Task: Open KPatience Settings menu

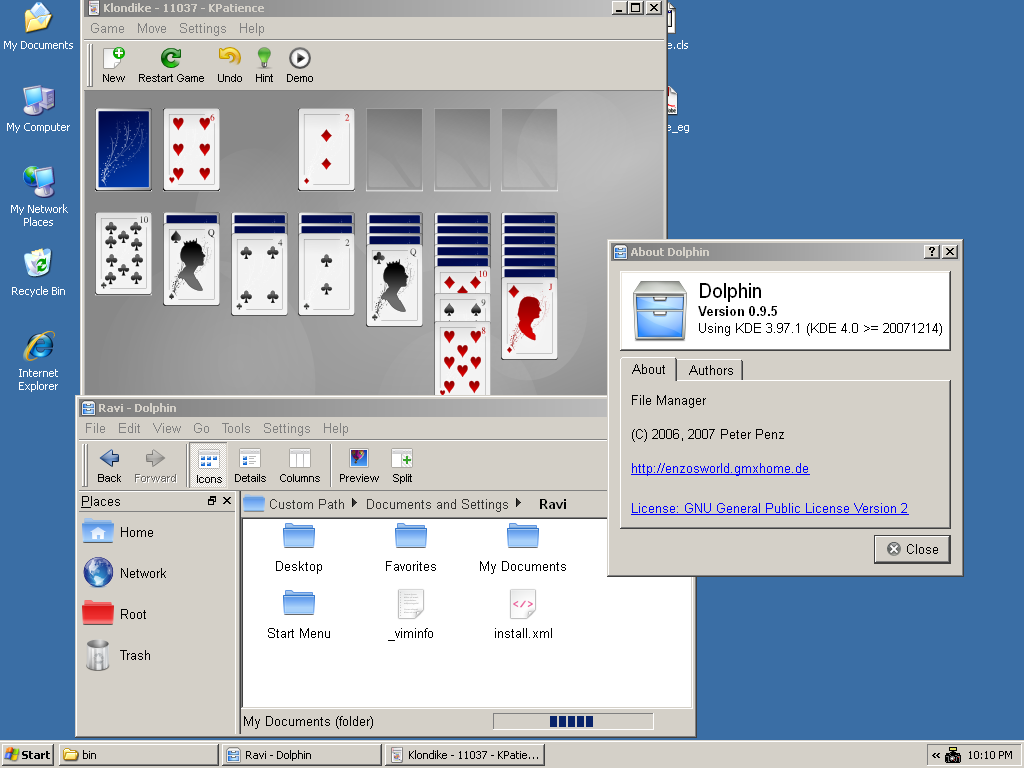Action: coord(202,28)
